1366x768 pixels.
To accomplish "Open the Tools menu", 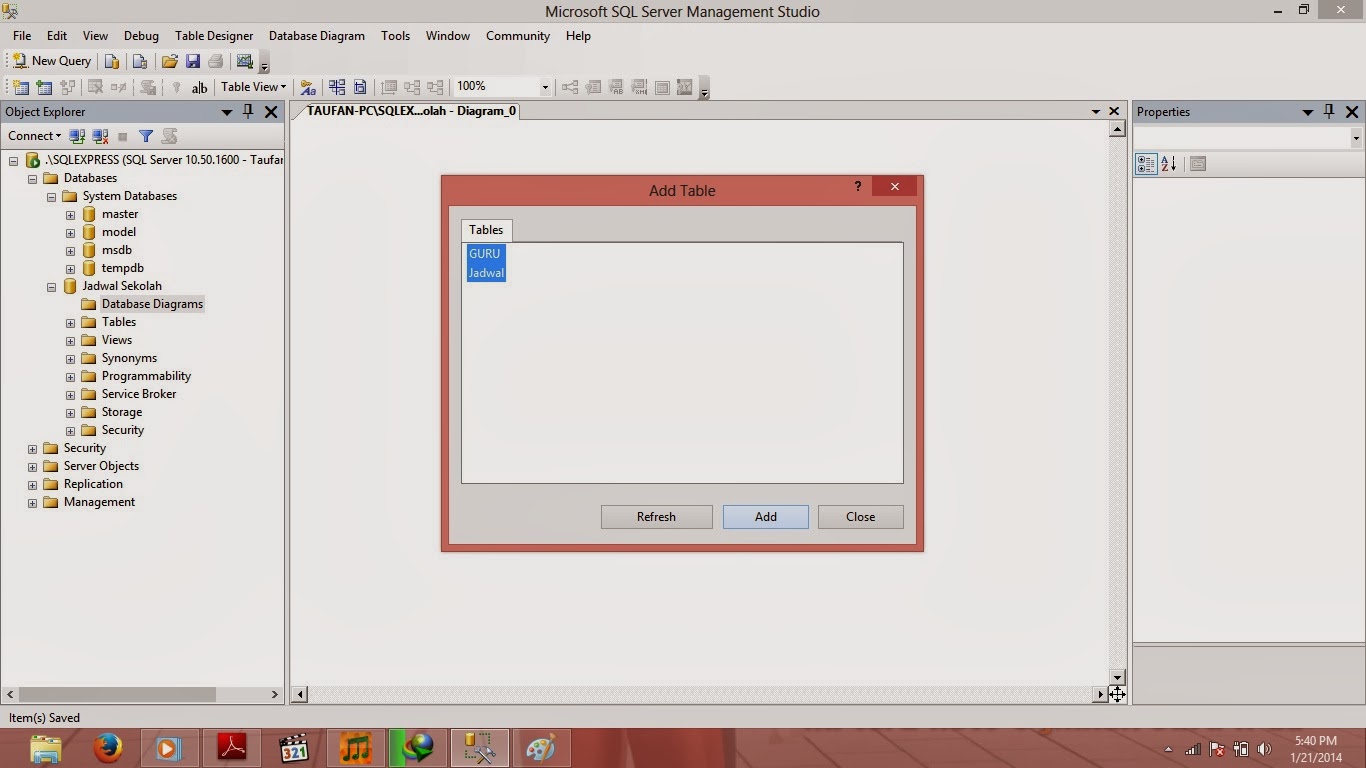I will coord(395,35).
